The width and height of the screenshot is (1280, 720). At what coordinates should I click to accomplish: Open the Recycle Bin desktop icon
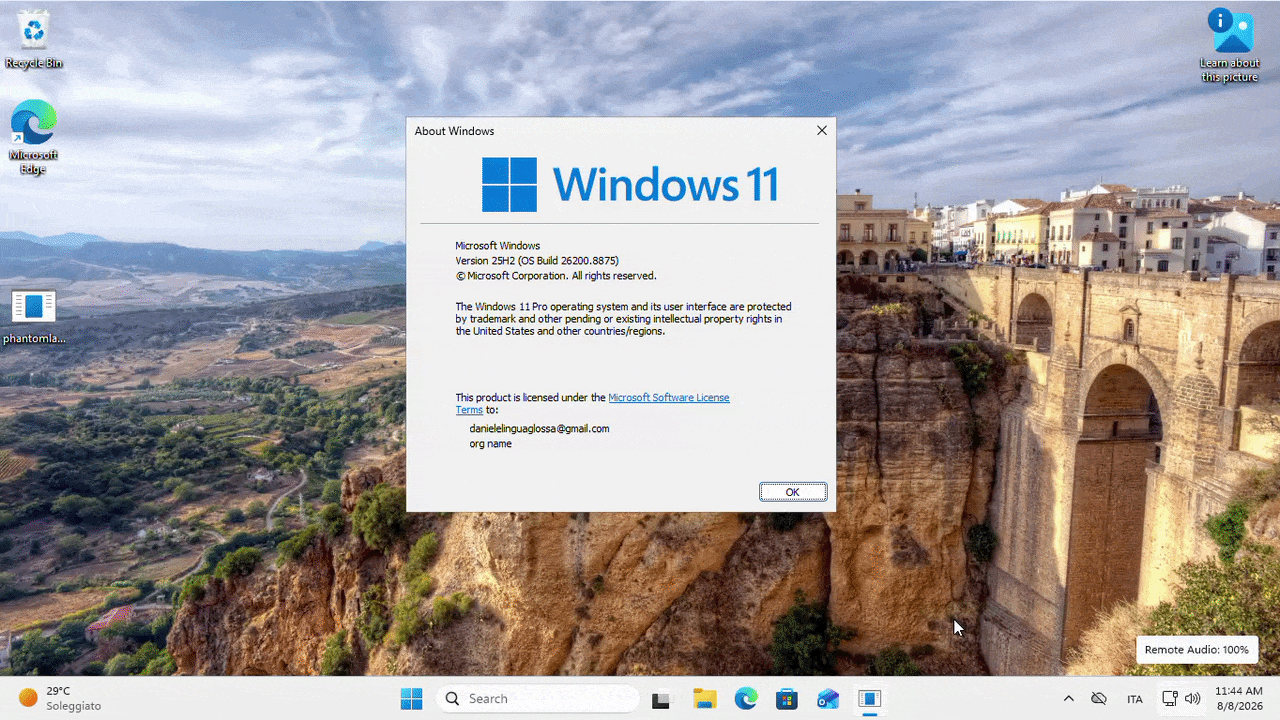click(x=34, y=40)
